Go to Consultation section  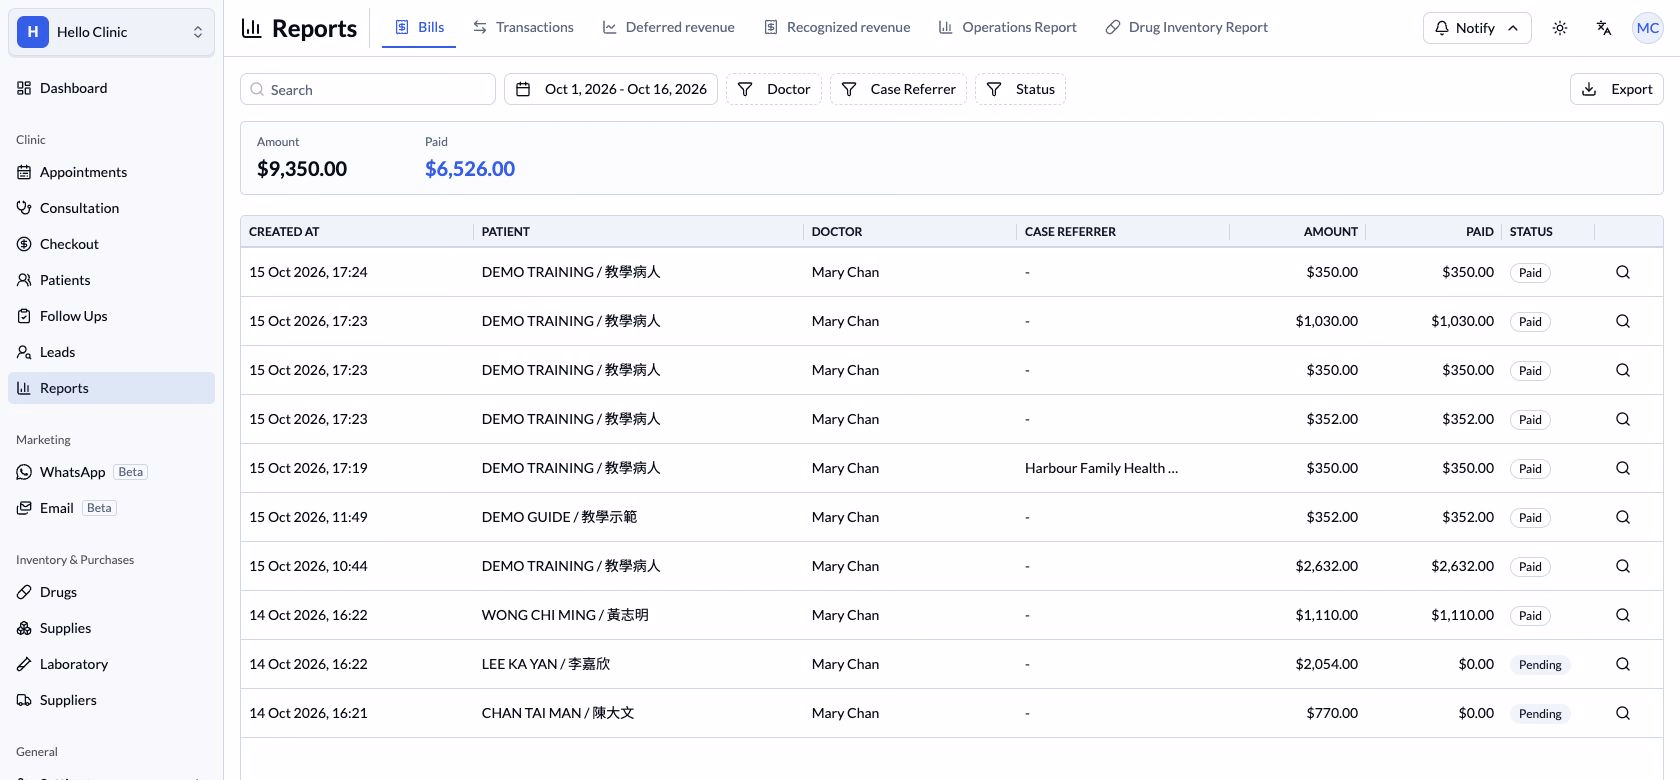(111, 208)
